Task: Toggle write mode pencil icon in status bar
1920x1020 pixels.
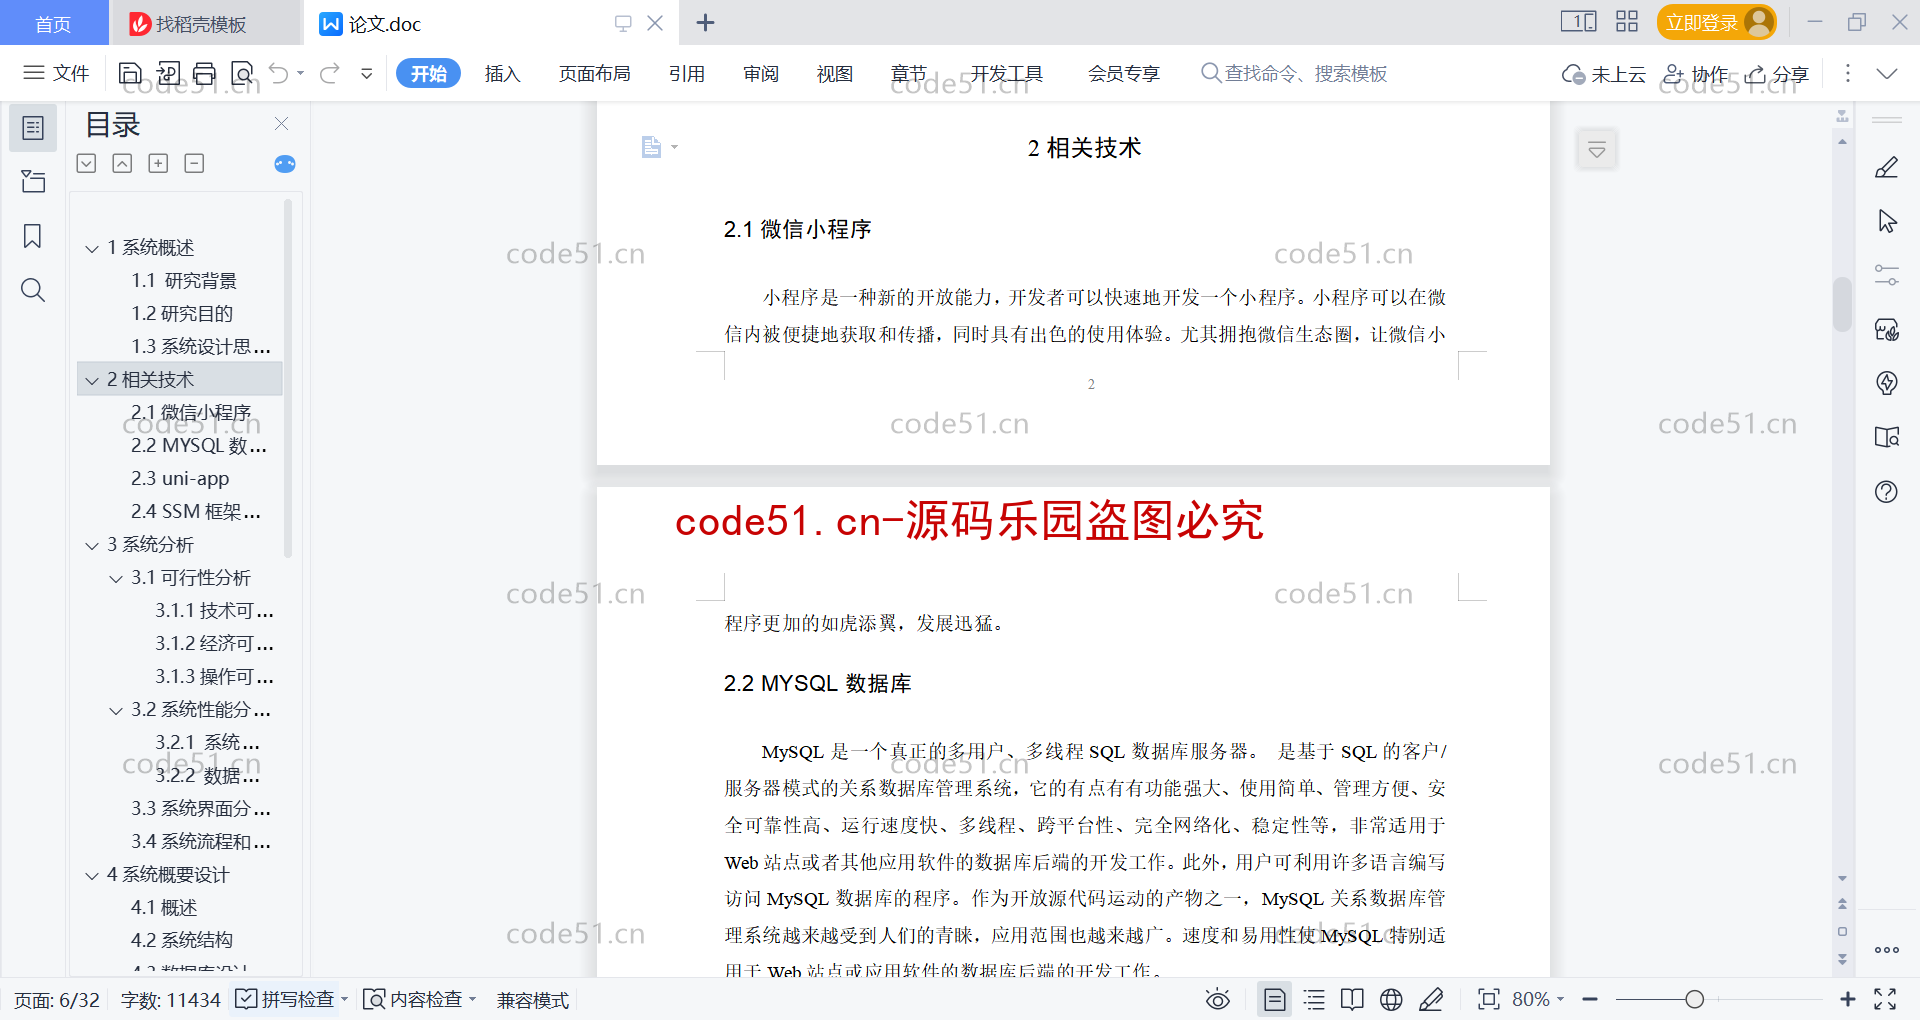Action: [x=1431, y=999]
